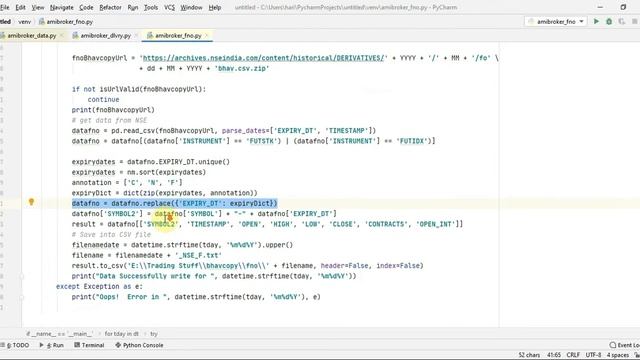The height and width of the screenshot is (360, 640).
Task: Select the amibroker_fno.py editor tab
Action: point(178,36)
